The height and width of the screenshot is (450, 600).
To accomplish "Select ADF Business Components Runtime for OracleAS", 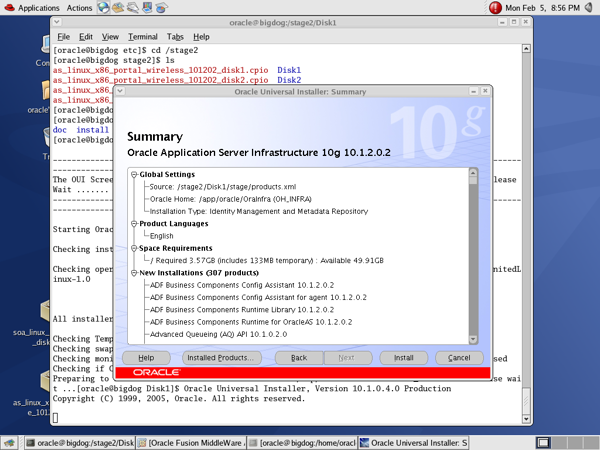I will 251,322.
